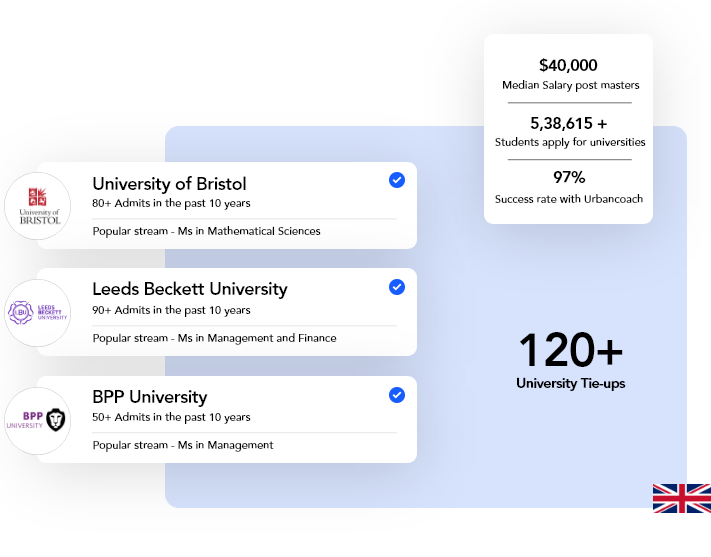Click '50+ Admits in the past 10 years'
The height and width of the screenshot is (557, 711).
(x=171, y=417)
